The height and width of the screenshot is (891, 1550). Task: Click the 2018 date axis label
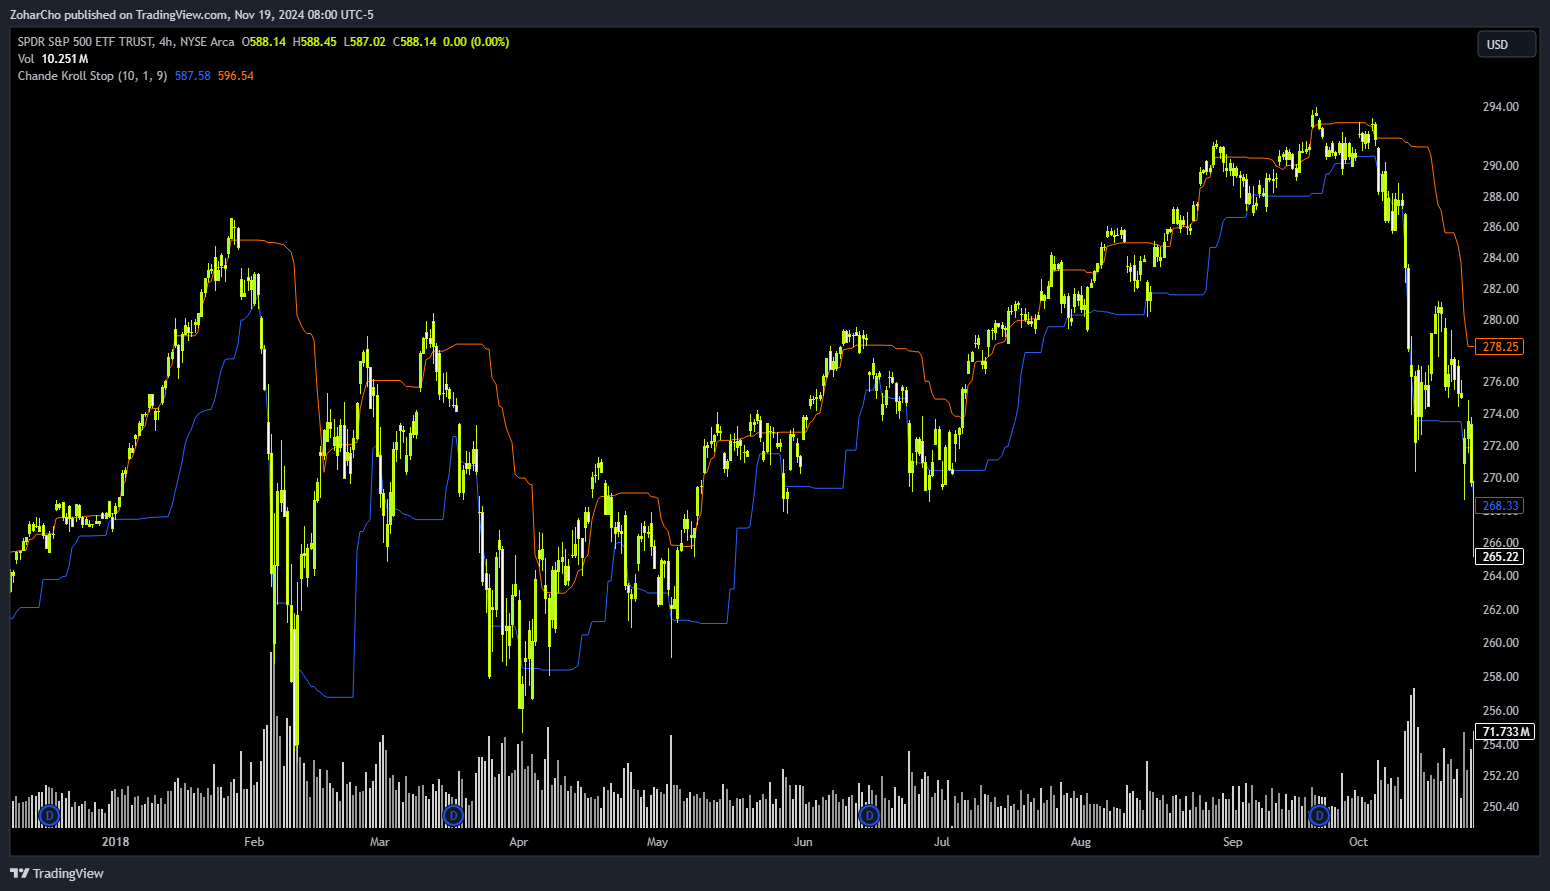point(116,842)
